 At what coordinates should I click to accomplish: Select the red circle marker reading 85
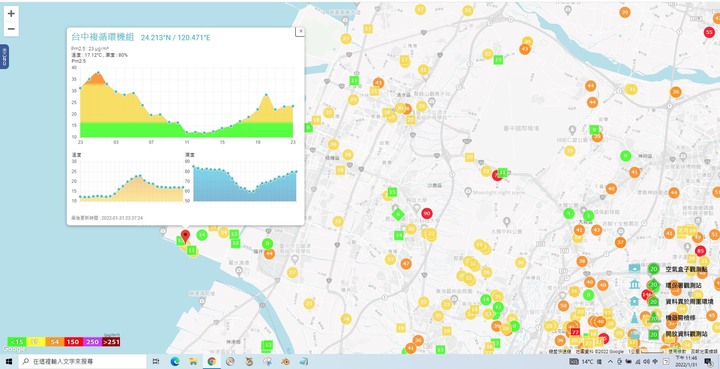700,251
